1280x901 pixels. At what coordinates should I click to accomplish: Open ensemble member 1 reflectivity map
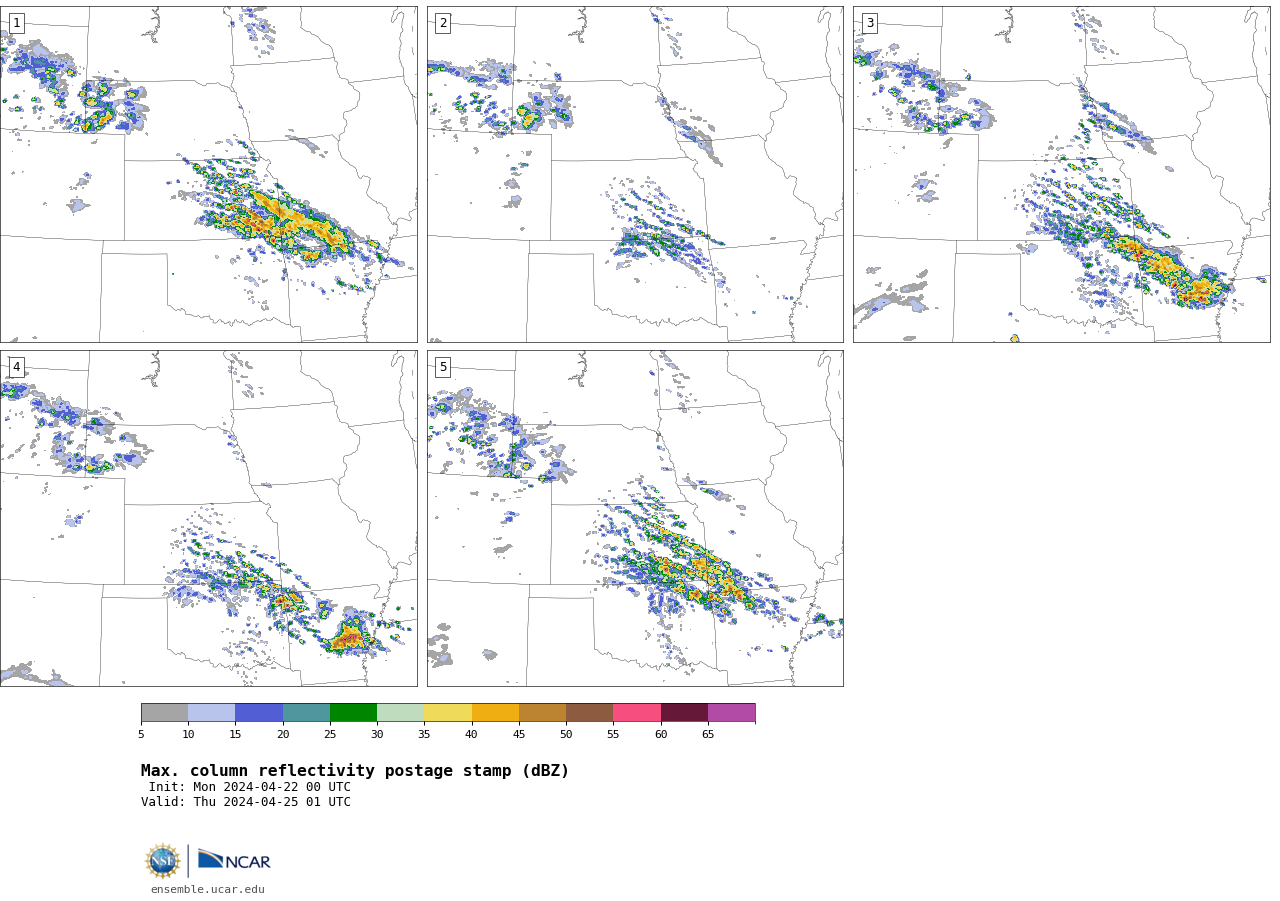tap(208, 174)
